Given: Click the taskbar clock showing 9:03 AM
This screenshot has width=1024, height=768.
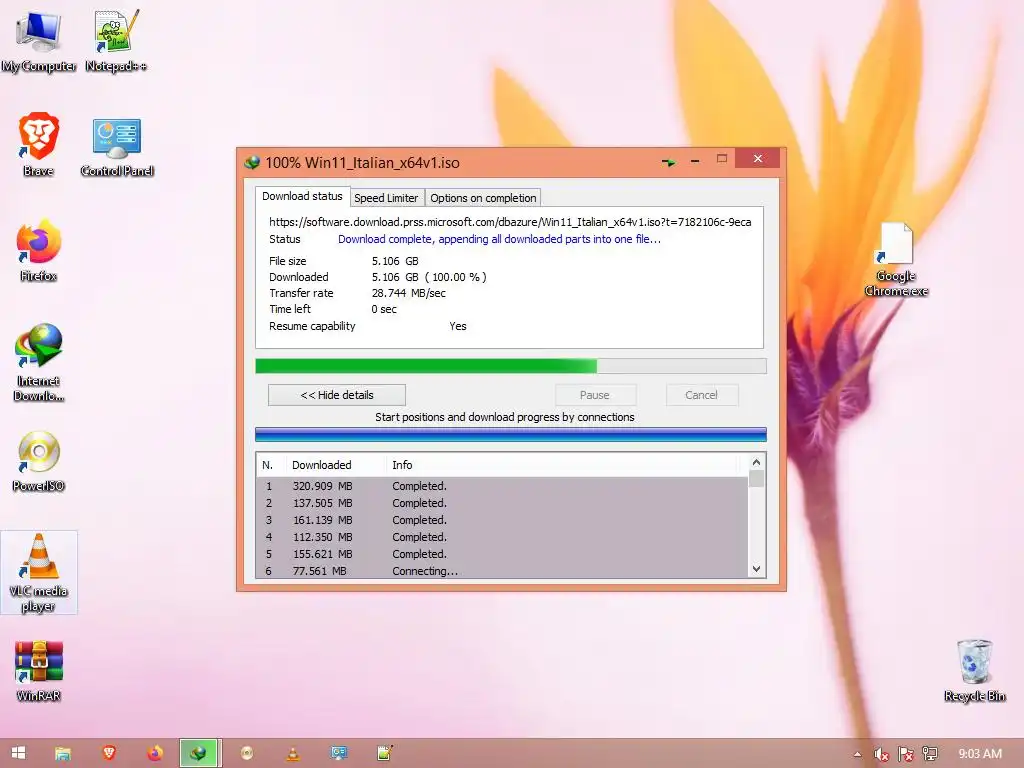Looking at the screenshot, I should (x=980, y=754).
